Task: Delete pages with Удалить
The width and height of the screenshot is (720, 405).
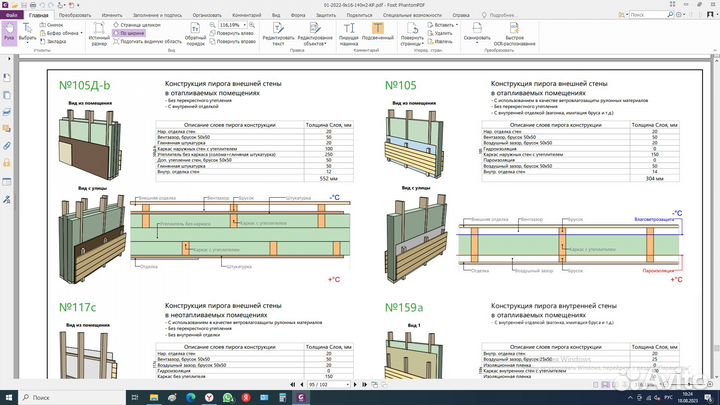Action: 440,33
